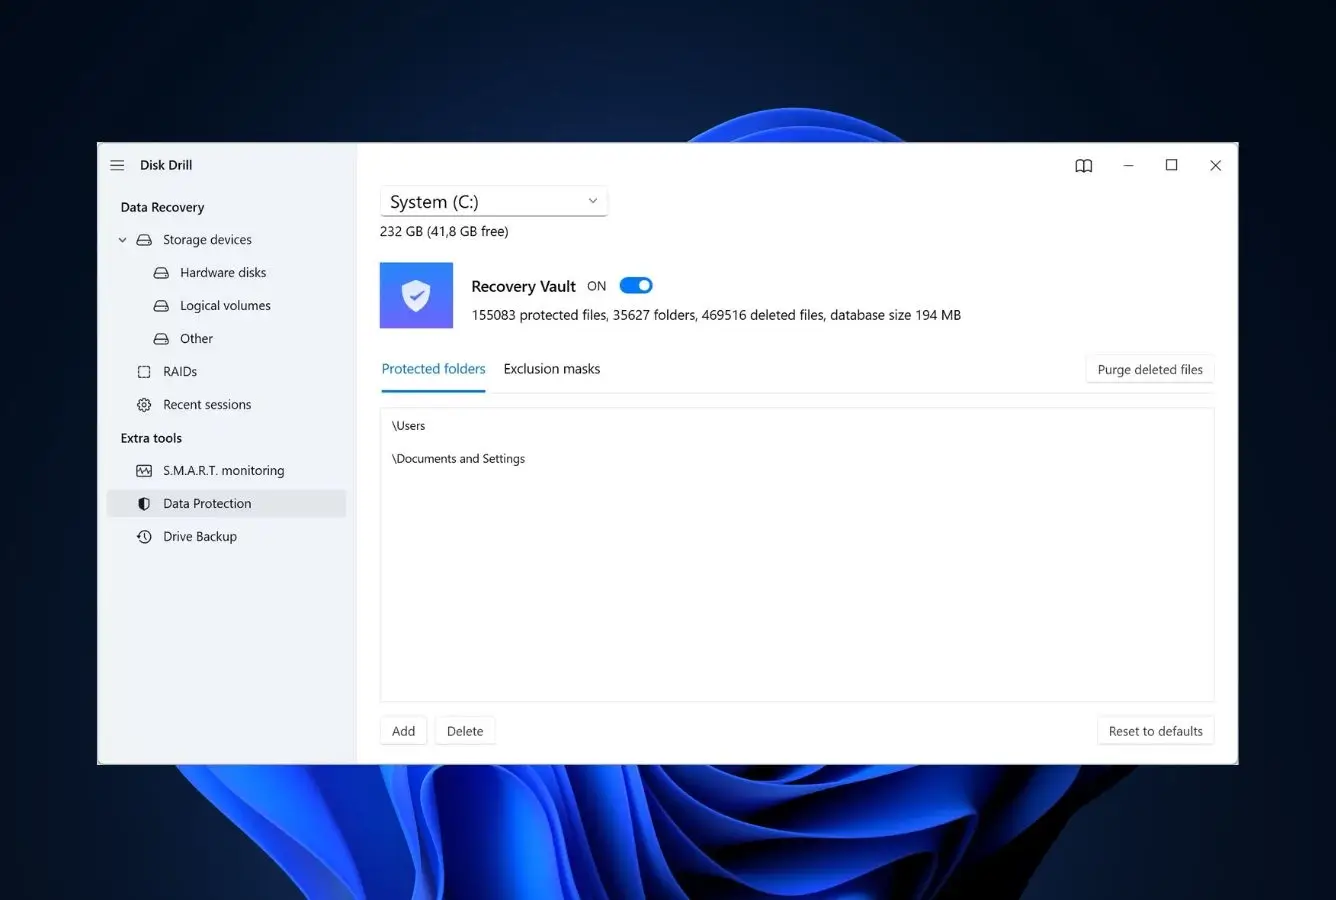Select the \Users folder row
Image resolution: width=1336 pixels, height=900 pixels.
tap(797, 426)
